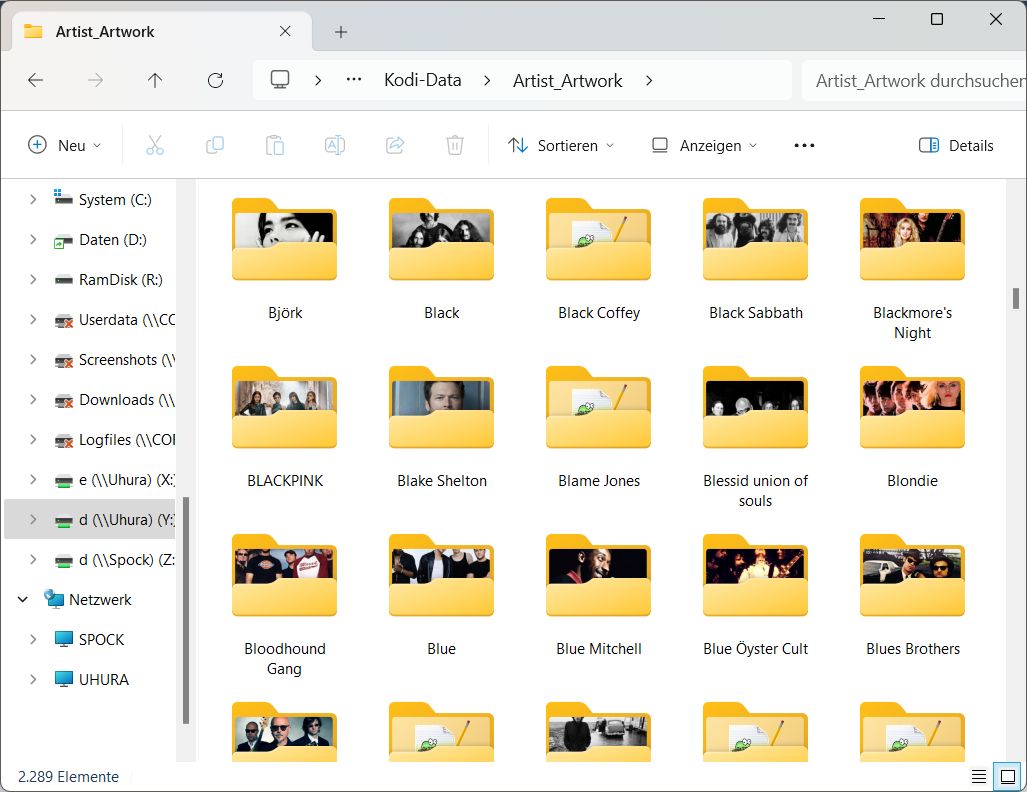Open chevron after Artist_Artwork breadcrumb
1027x792 pixels.
click(648, 81)
